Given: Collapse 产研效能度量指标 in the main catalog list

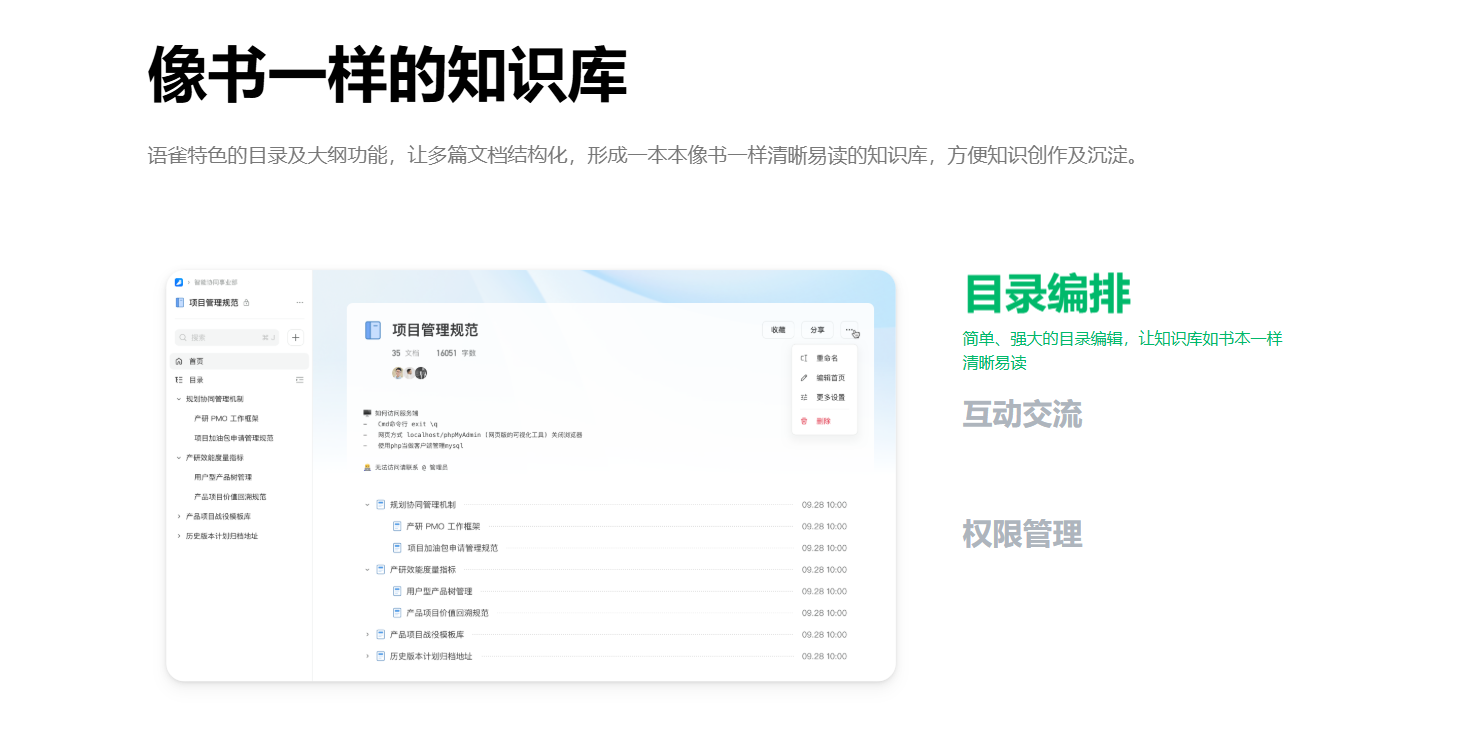Looking at the screenshot, I should 367,570.
